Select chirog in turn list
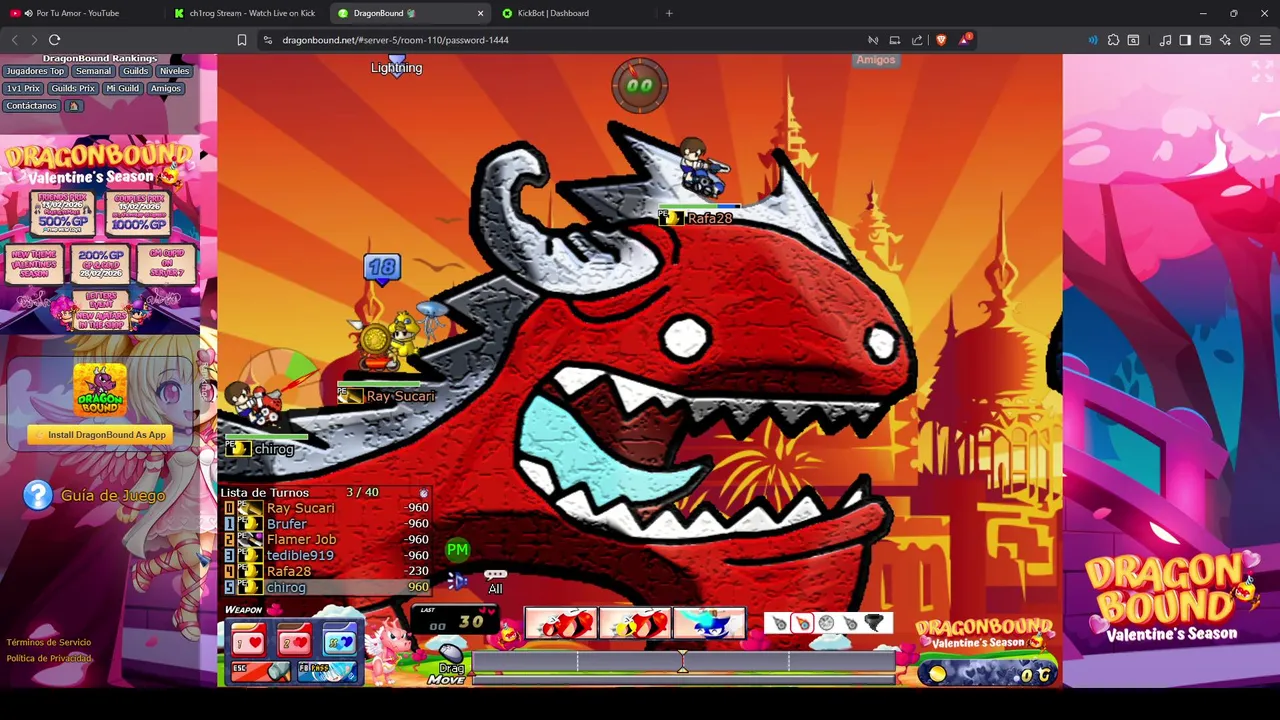The height and width of the screenshot is (720, 1280). 325,587
